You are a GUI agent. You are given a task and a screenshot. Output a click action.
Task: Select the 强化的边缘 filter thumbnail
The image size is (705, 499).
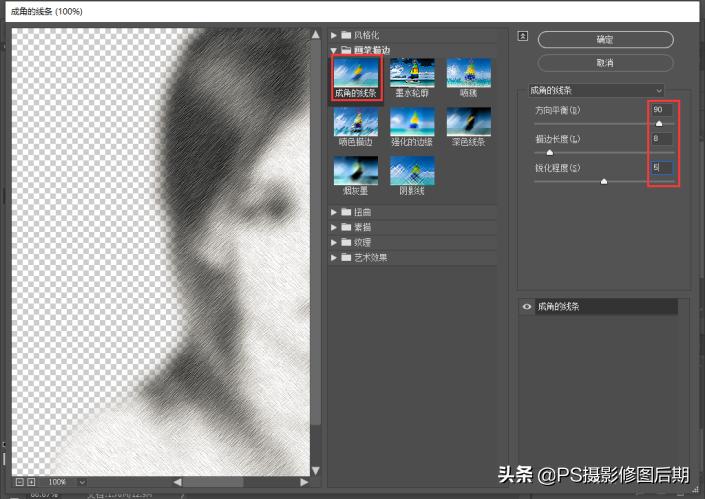(x=412, y=122)
